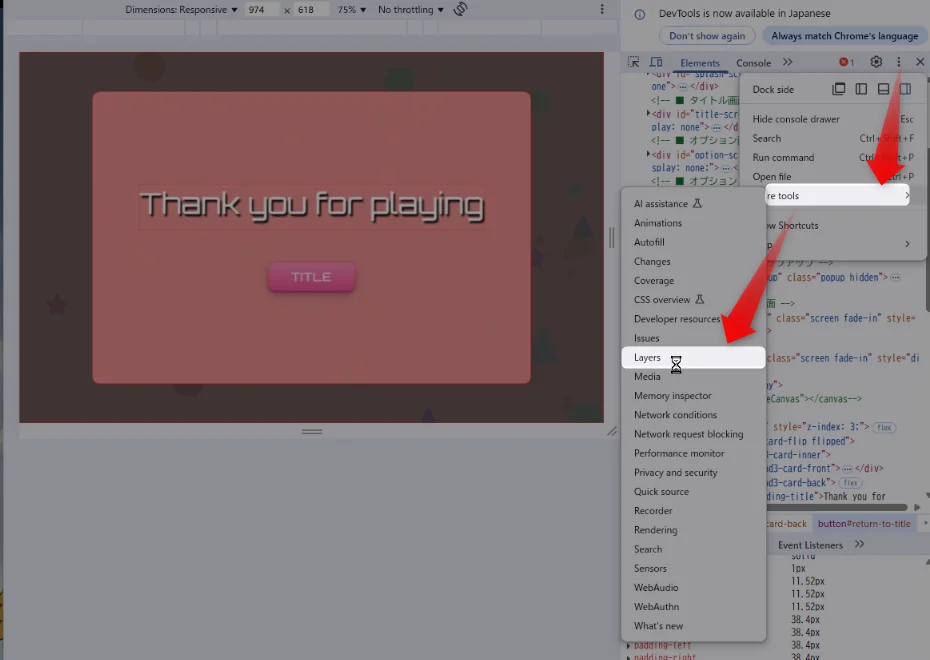Dock DevTools to the right side

point(905,89)
